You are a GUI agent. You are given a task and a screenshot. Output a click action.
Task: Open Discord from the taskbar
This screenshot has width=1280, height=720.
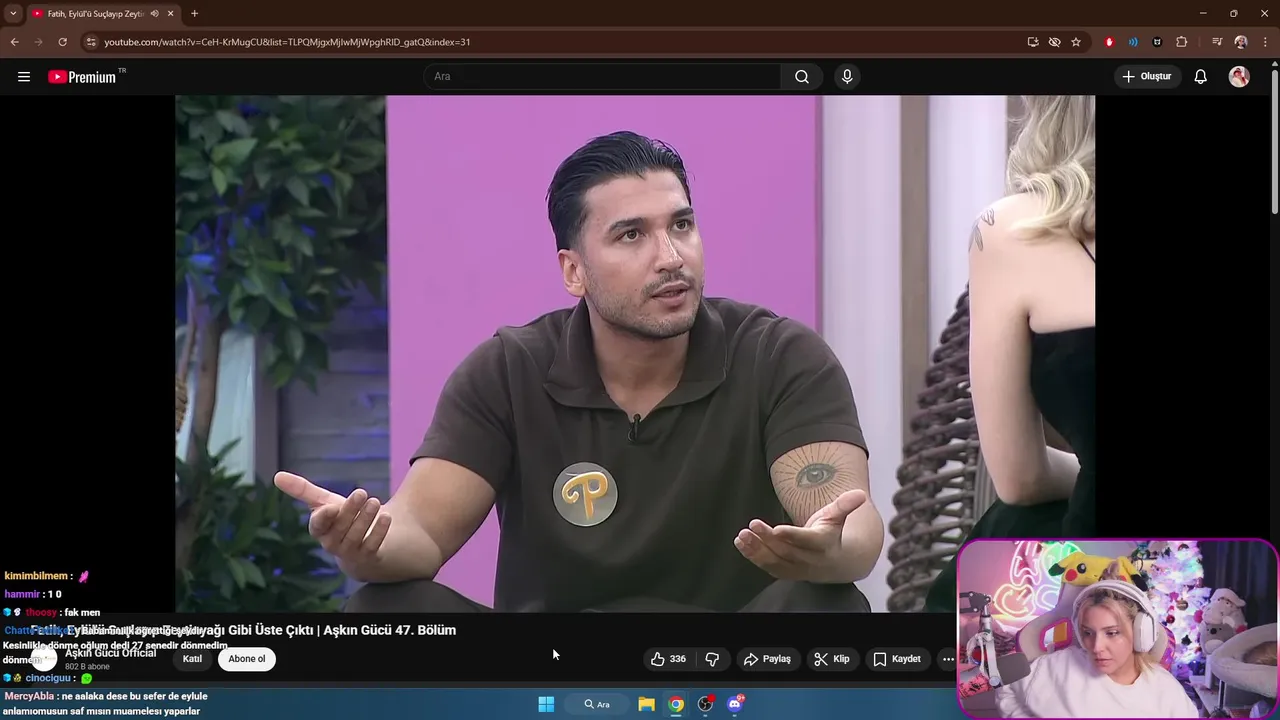[735, 704]
